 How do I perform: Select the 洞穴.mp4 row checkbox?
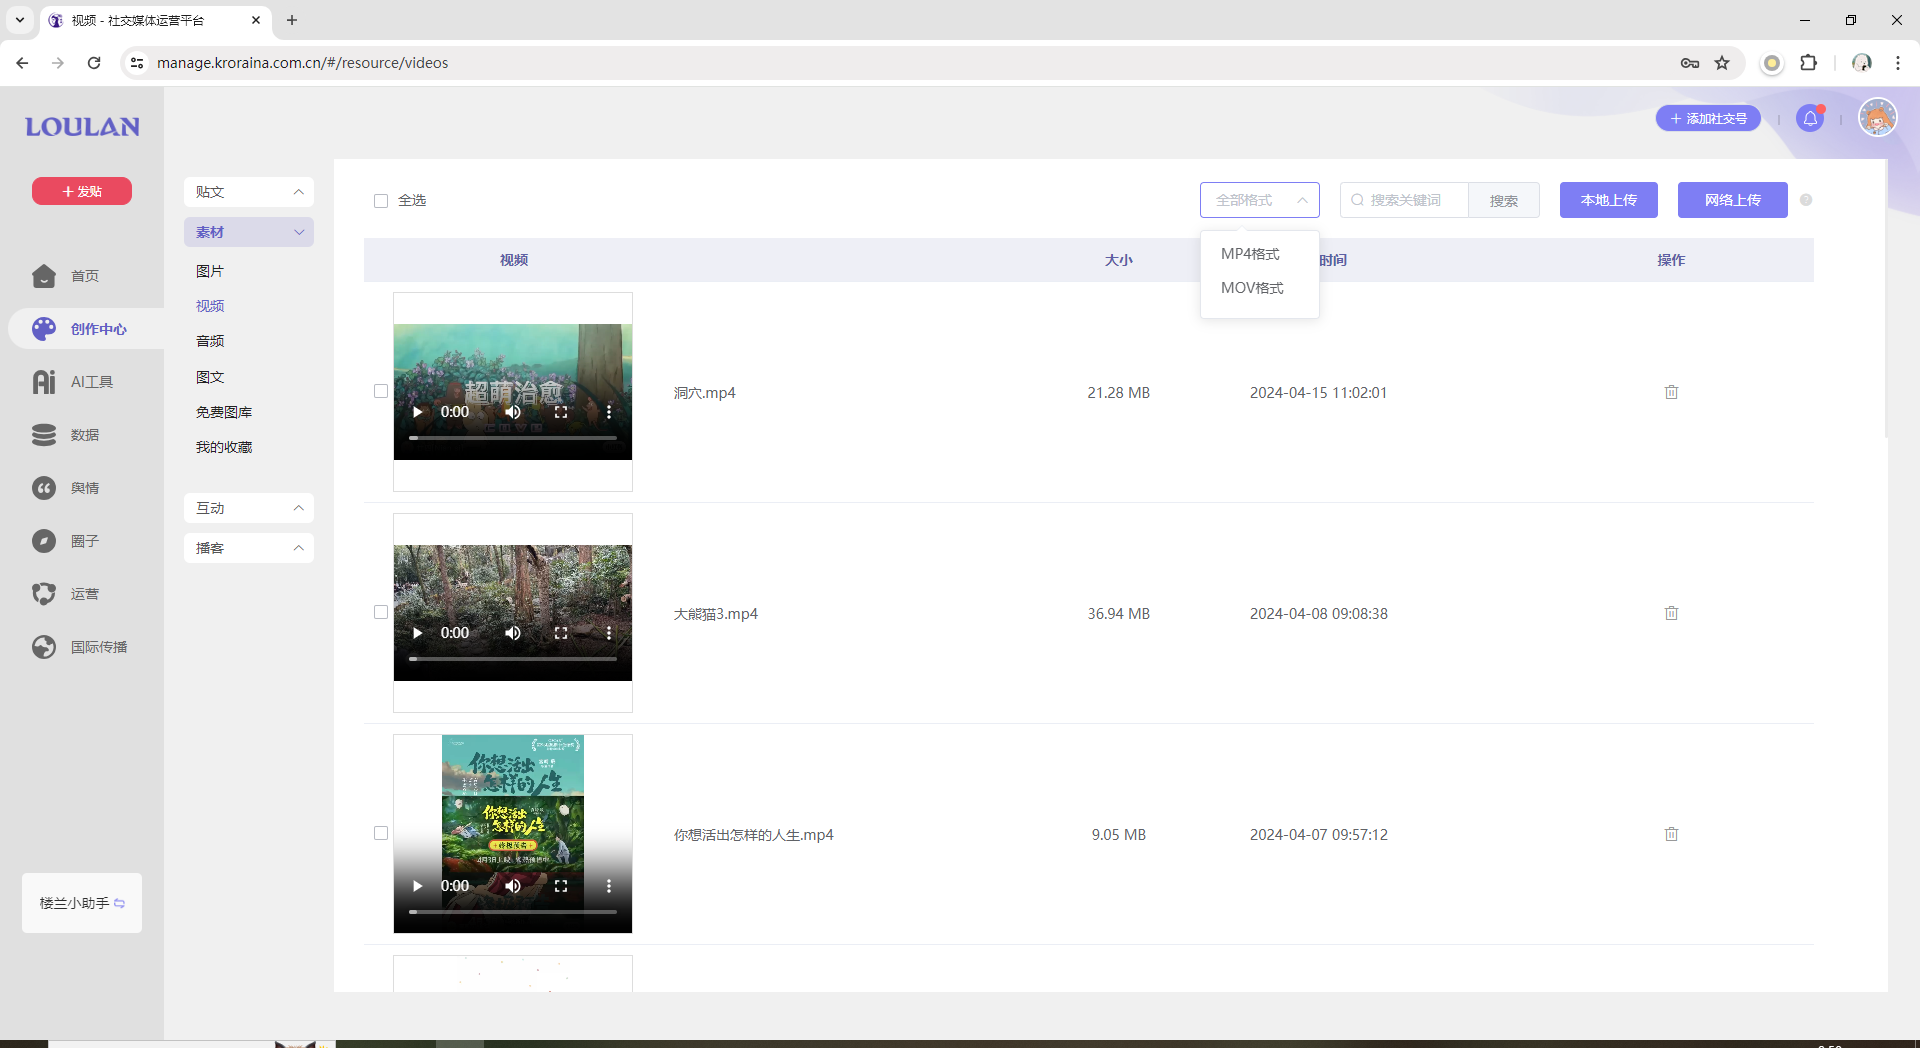coord(381,392)
